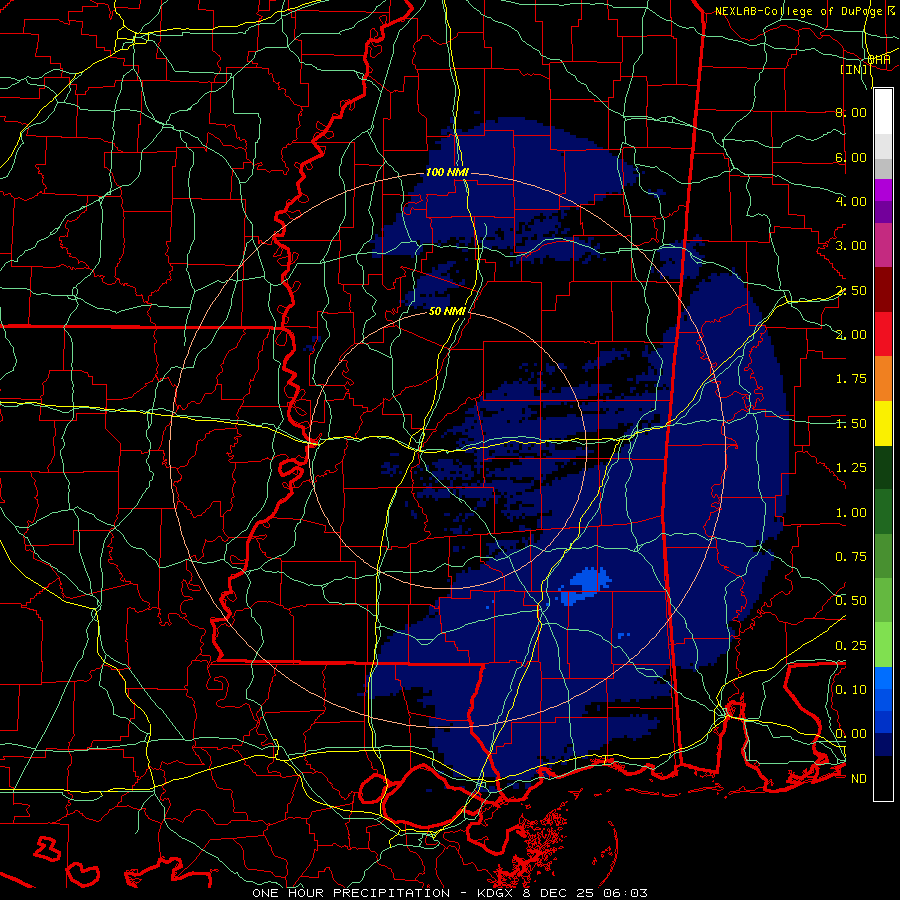Click the 100 NMI range ring label

click(x=447, y=172)
